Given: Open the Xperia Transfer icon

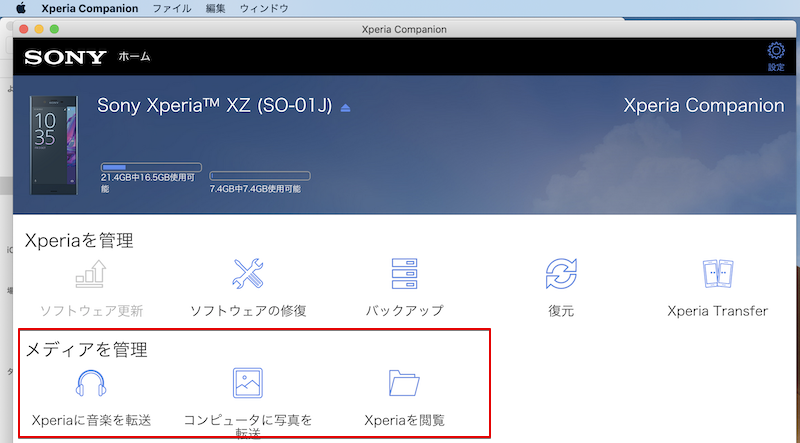Looking at the screenshot, I should [717, 273].
